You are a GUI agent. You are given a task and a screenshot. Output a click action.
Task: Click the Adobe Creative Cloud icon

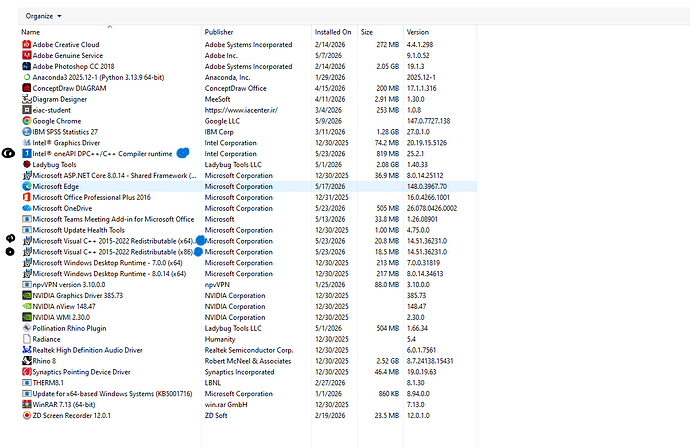(27, 44)
